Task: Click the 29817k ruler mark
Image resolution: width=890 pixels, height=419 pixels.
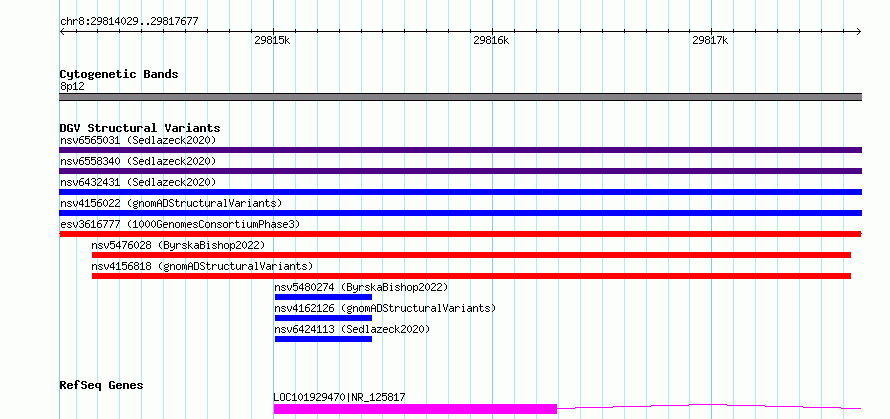Action: pyautogui.click(x=710, y=40)
